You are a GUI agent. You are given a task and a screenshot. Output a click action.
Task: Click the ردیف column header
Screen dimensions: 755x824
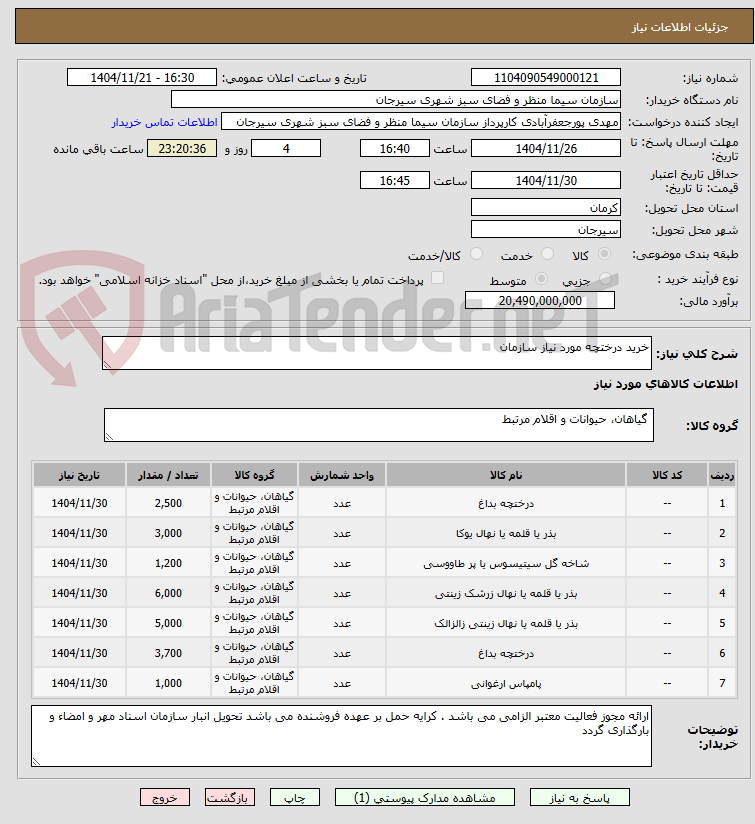(x=722, y=475)
